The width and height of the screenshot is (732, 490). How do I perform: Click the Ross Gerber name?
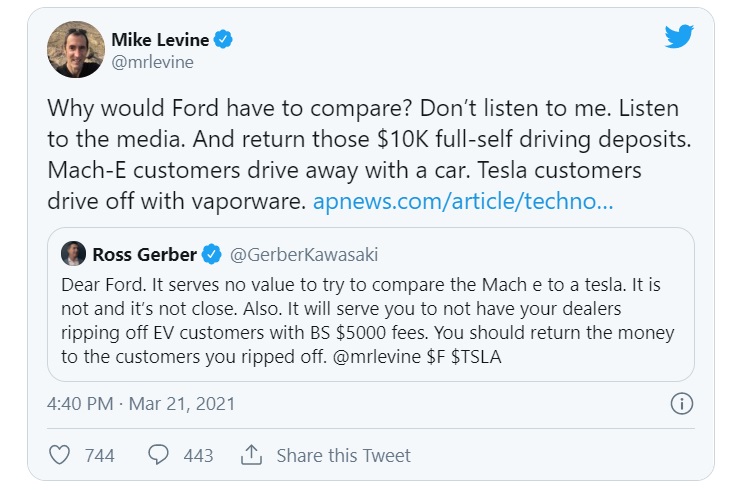point(144,254)
